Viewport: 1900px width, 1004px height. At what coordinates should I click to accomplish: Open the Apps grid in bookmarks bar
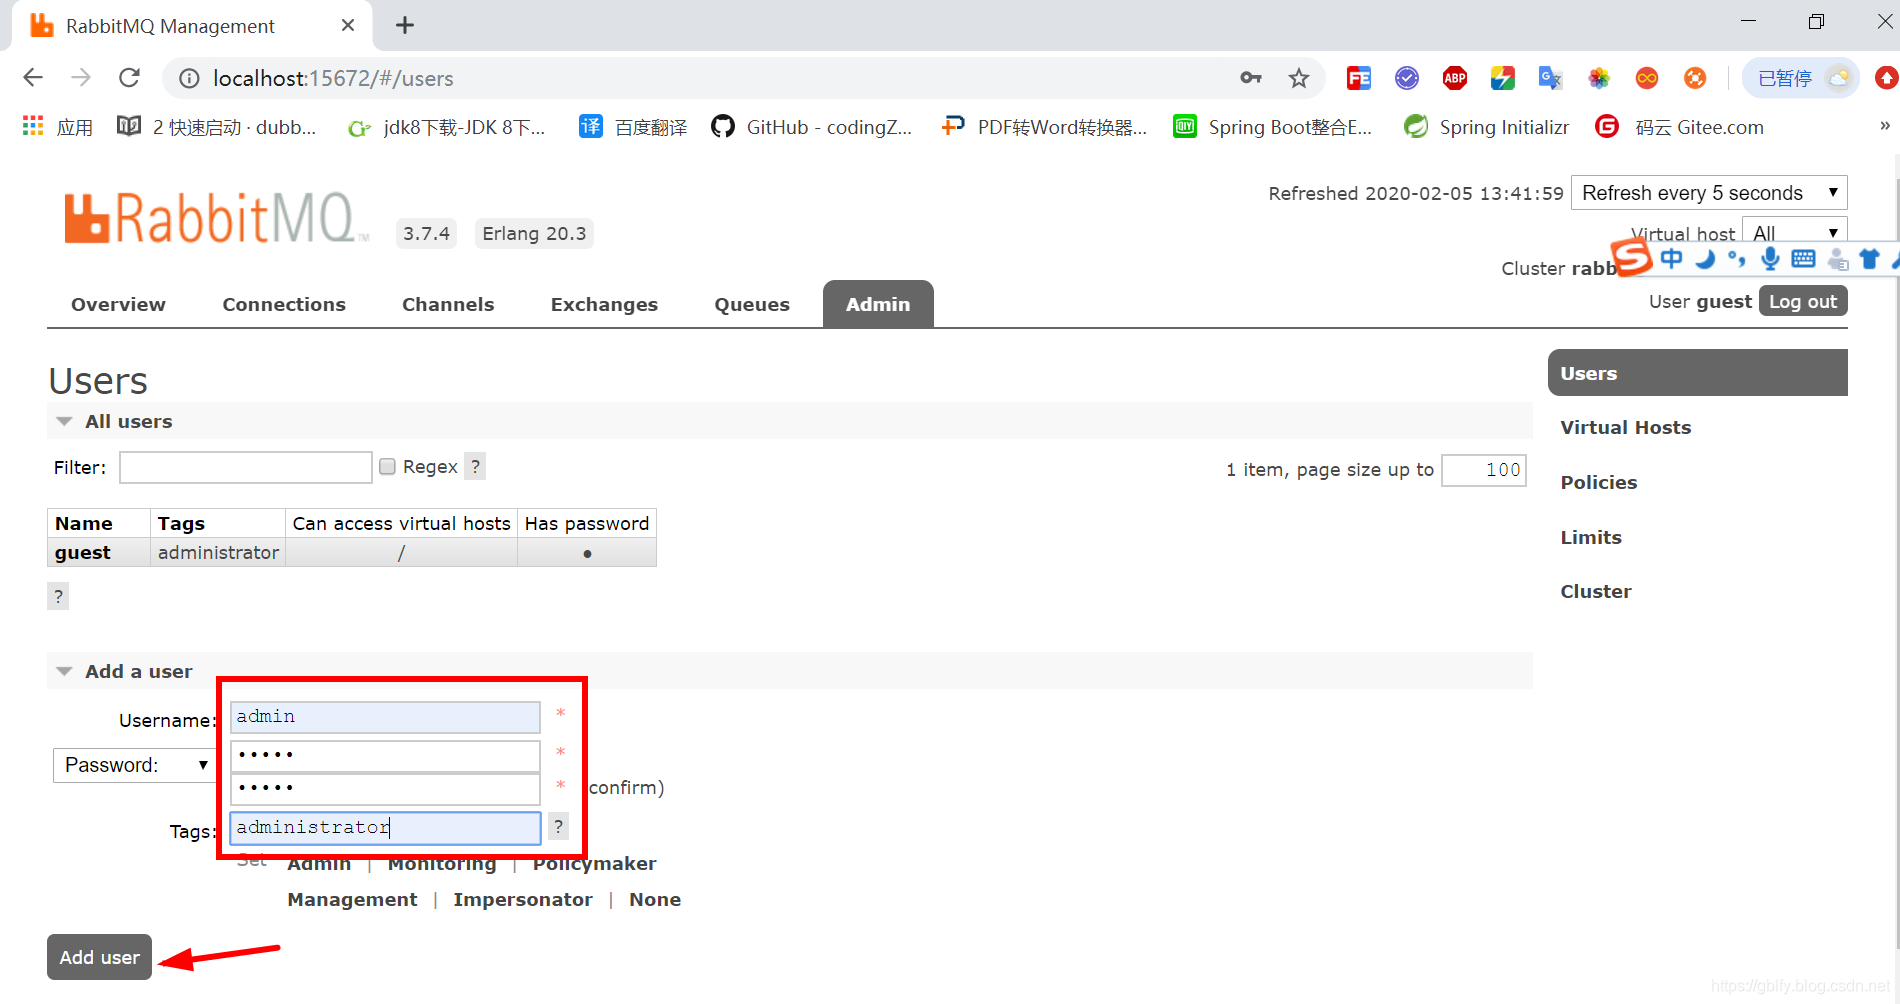(x=58, y=127)
